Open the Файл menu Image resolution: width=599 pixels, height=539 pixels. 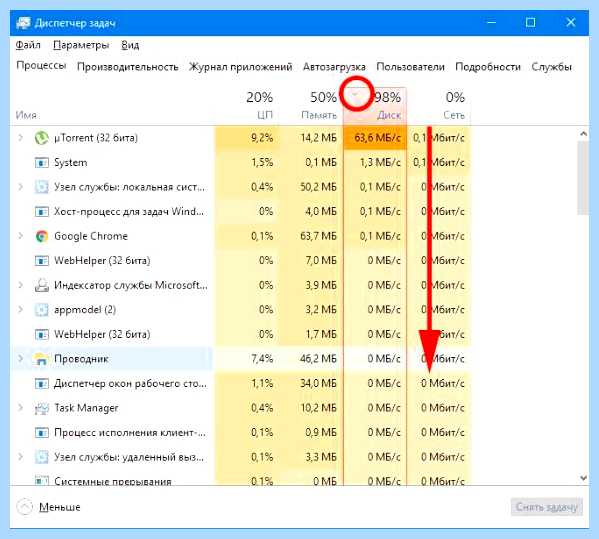28,45
